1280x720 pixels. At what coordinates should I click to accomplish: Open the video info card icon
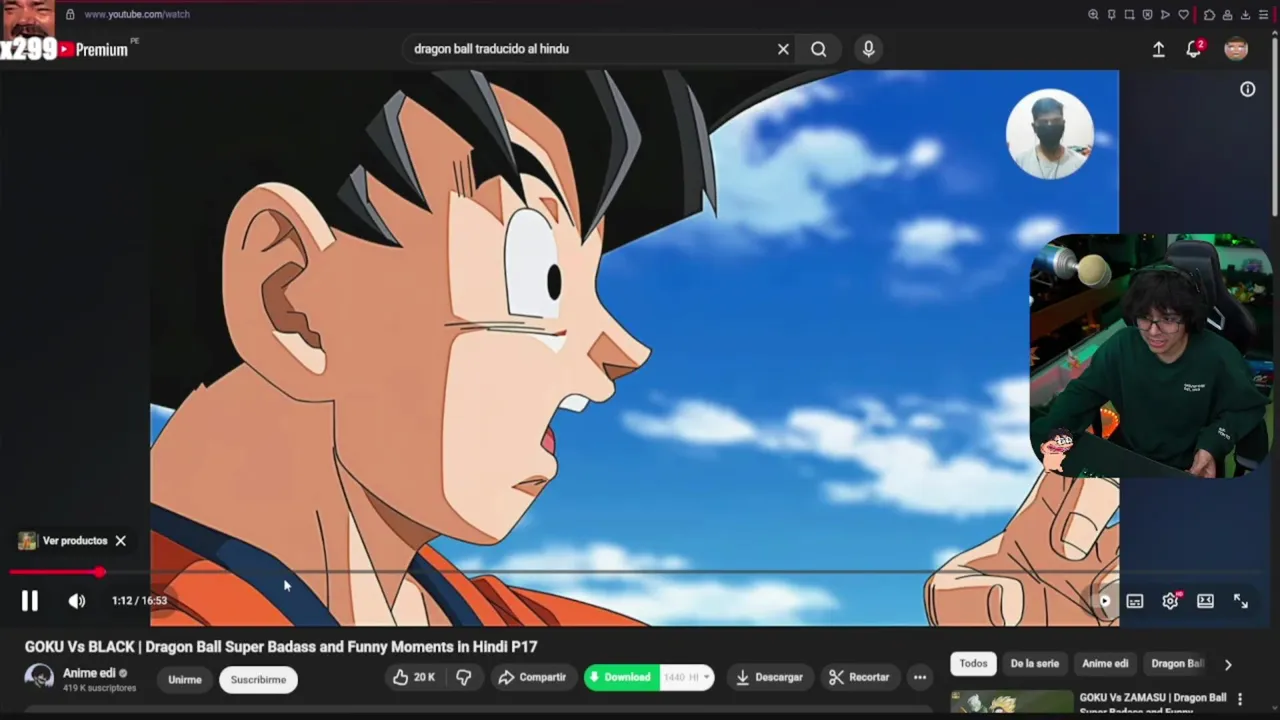[x=1248, y=90]
